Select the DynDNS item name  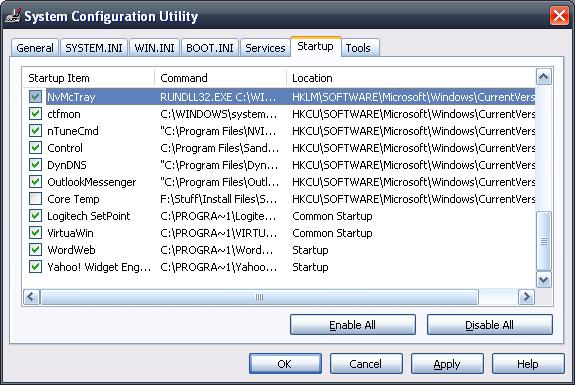pyautogui.click(x=67, y=165)
